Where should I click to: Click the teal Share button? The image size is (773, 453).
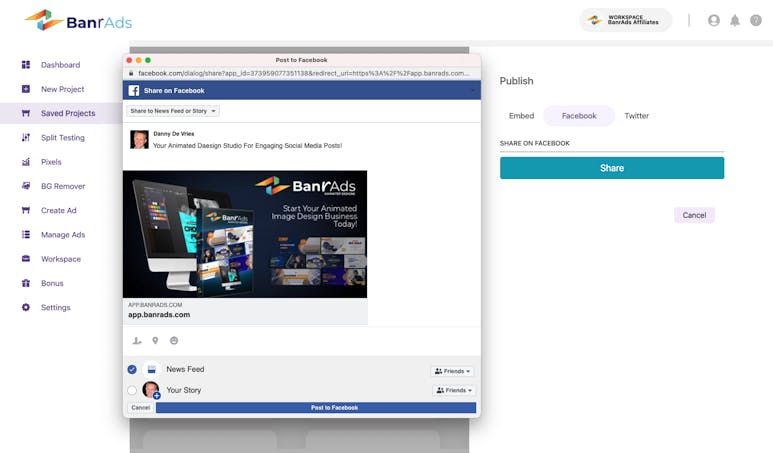coord(611,168)
